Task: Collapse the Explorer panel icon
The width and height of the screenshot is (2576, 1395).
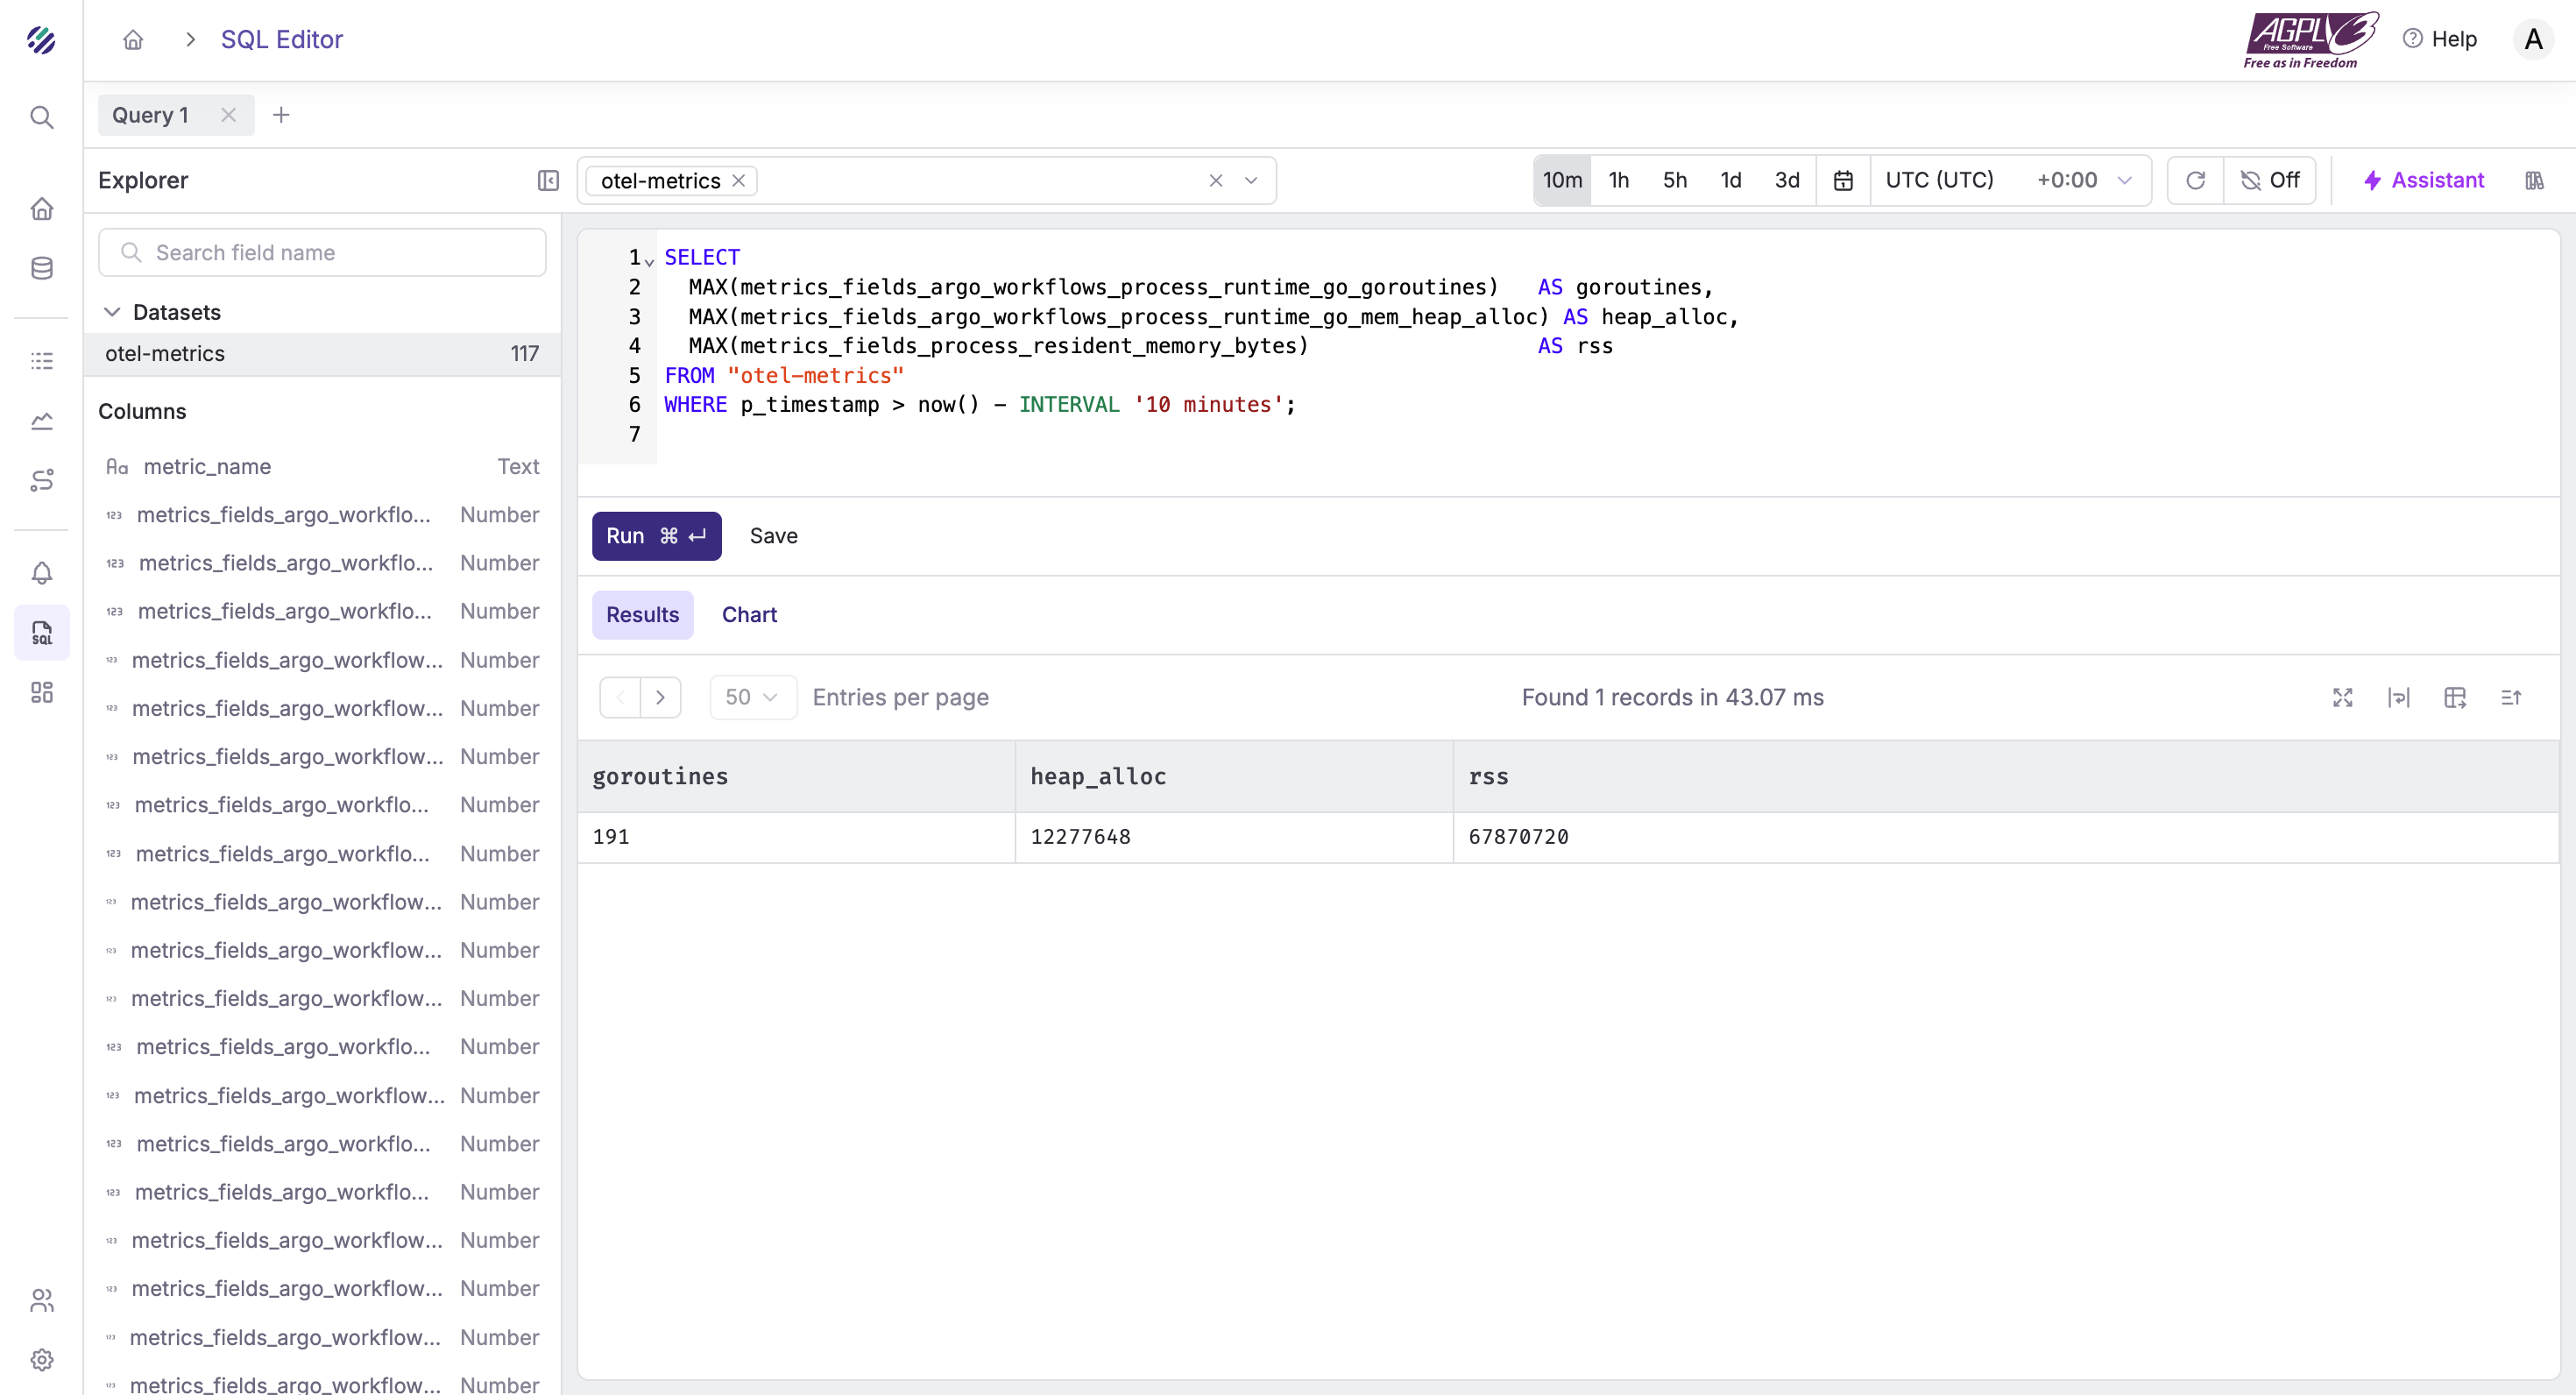Action: 548,180
